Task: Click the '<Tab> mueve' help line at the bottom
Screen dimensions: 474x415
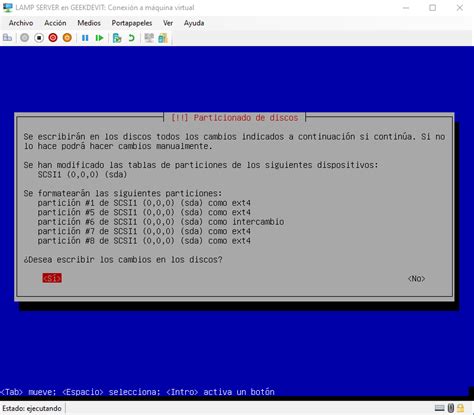Action: coord(137,392)
